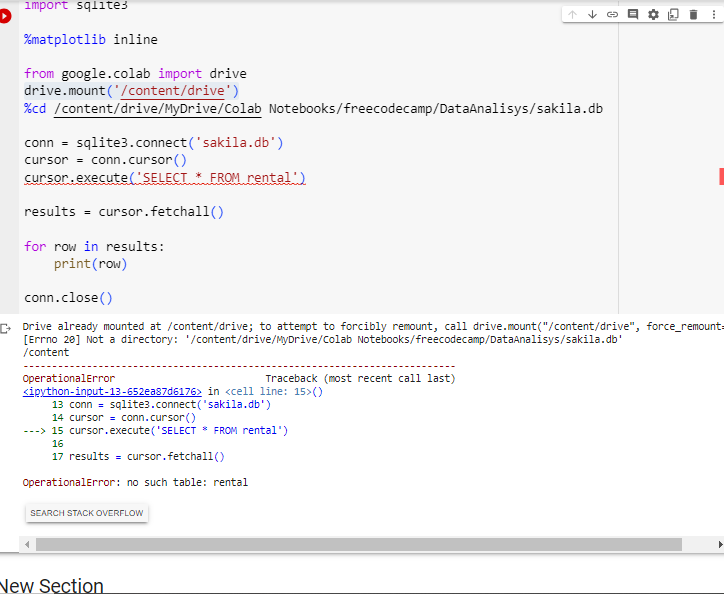Copy link to cell icon
Viewport: 724px width, 594px height.
pos(612,14)
